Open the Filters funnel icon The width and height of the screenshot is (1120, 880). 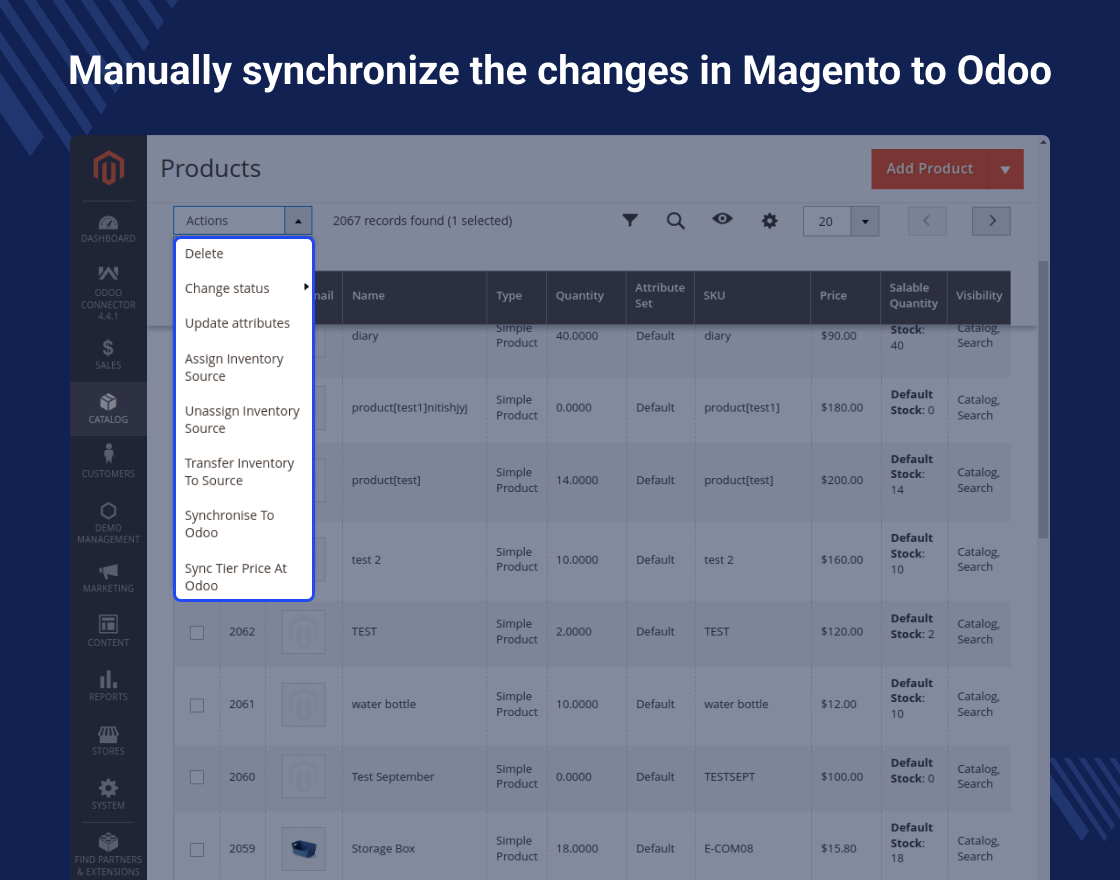[630, 221]
